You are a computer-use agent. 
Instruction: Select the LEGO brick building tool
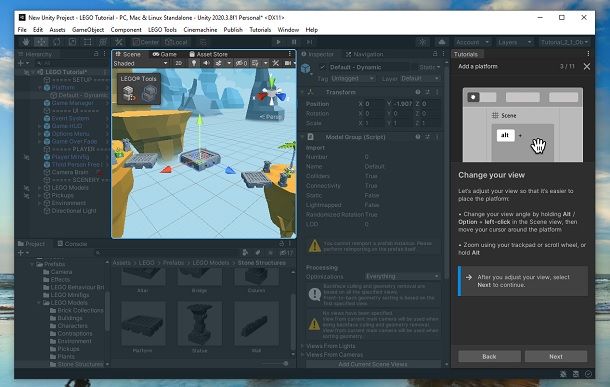(x=129, y=93)
